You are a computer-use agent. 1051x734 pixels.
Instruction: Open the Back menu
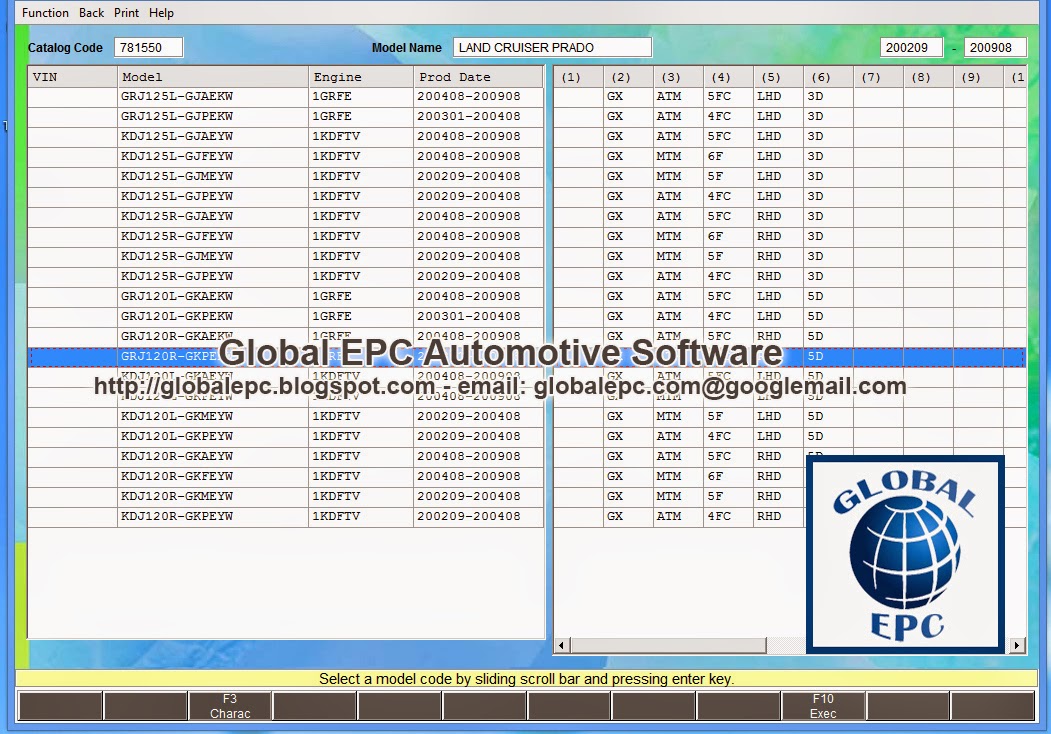tap(91, 13)
